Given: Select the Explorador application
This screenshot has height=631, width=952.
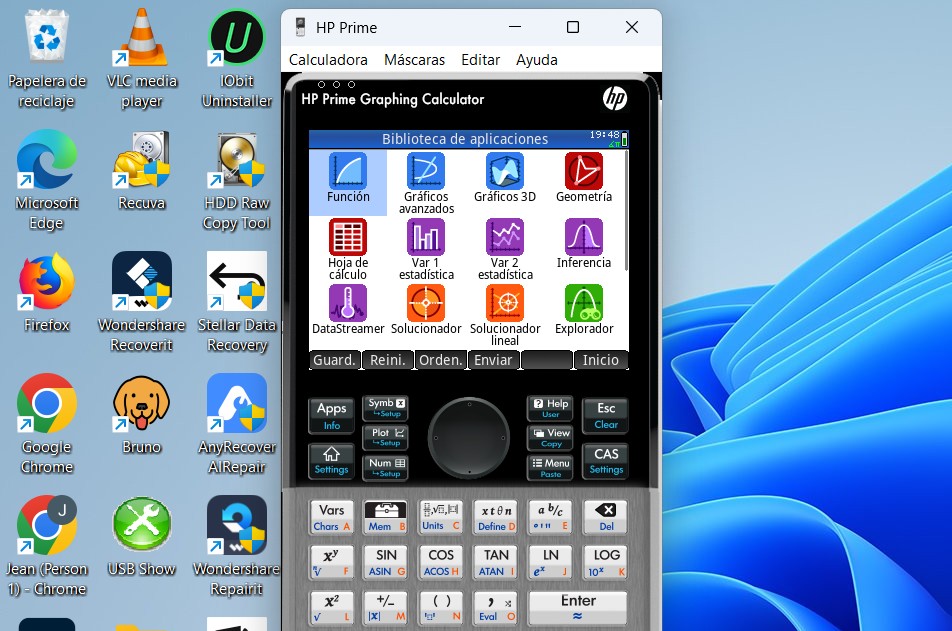Looking at the screenshot, I should 584,305.
